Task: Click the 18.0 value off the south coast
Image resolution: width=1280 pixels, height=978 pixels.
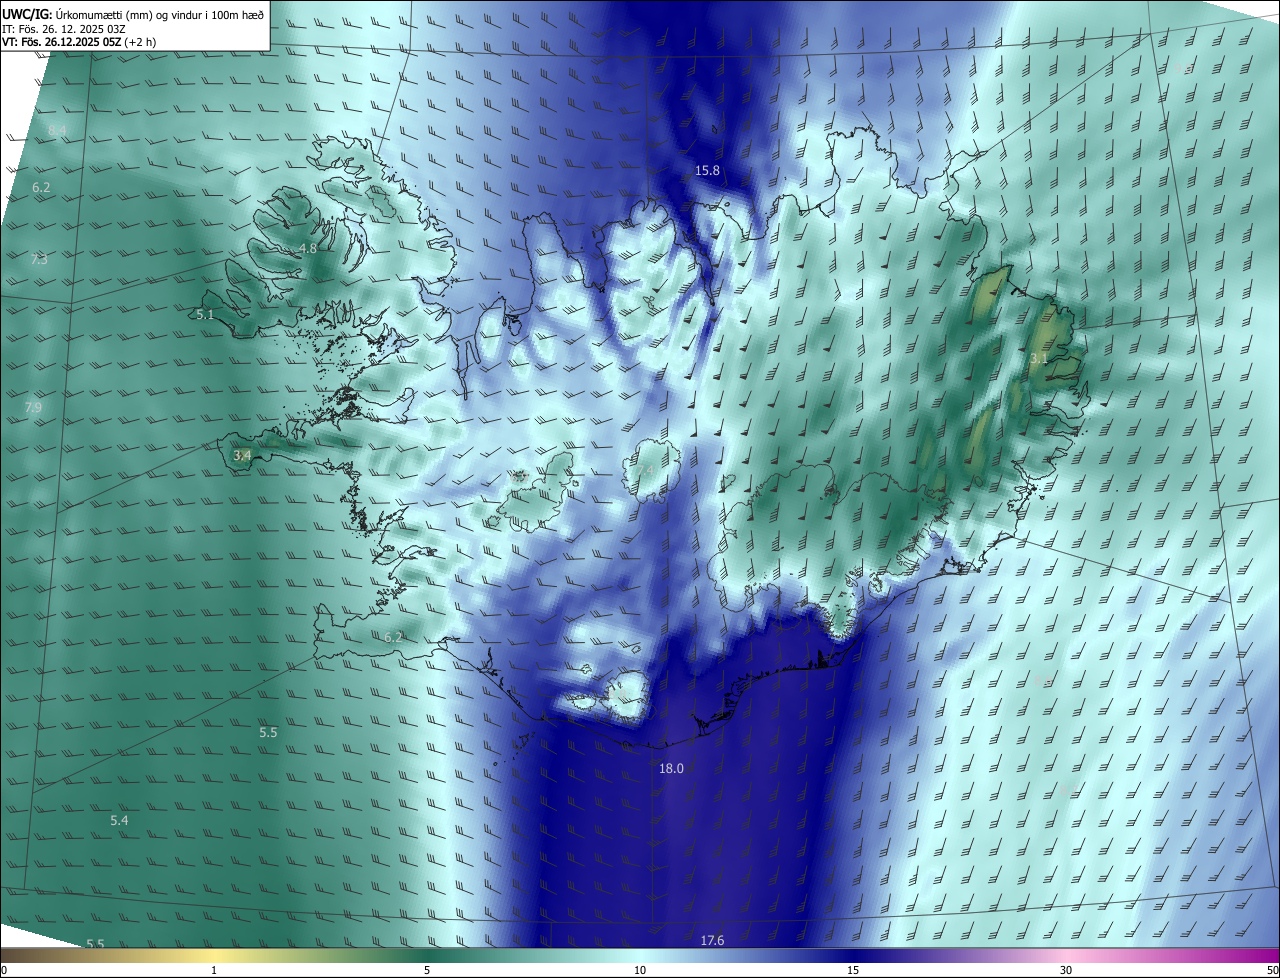Action: [671, 769]
